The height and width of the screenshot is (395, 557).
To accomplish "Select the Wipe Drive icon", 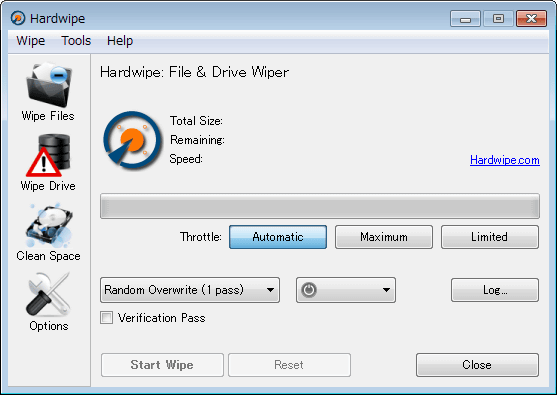I will click(x=48, y=155).
